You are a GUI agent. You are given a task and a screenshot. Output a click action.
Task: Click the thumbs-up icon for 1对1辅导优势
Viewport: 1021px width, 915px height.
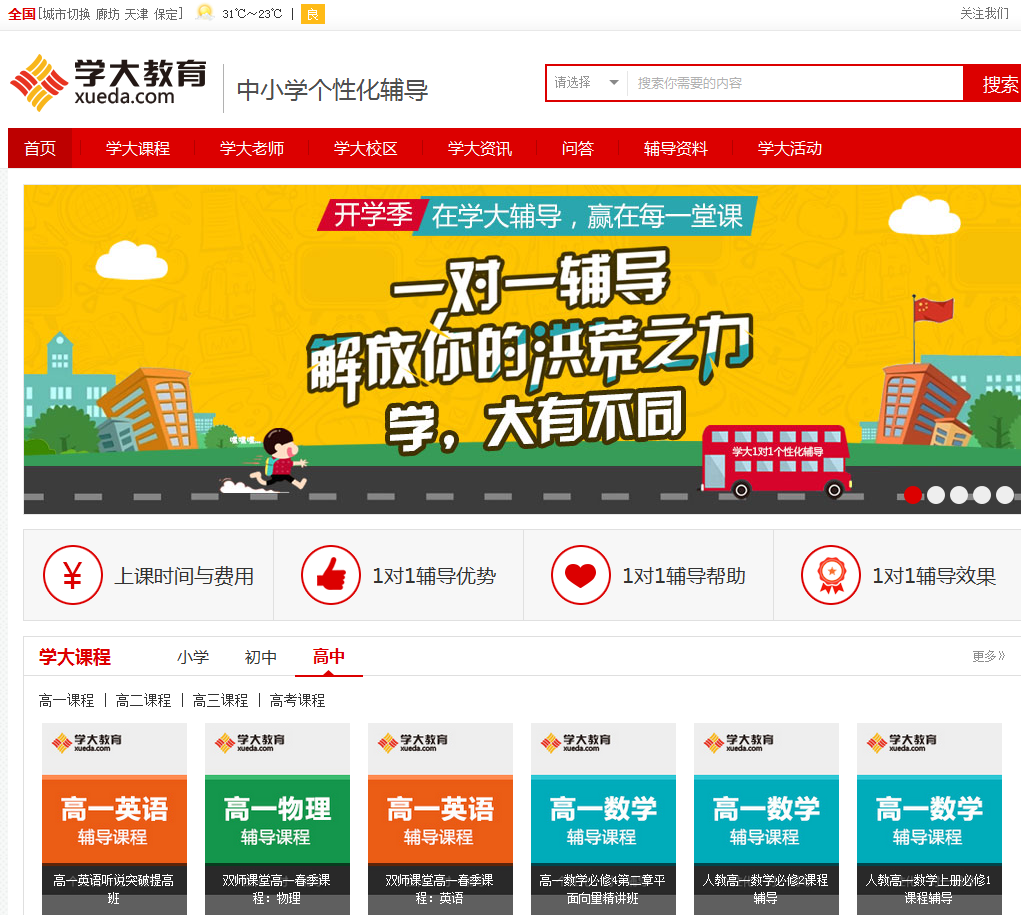pyautogui.click(x=331, y=575)
